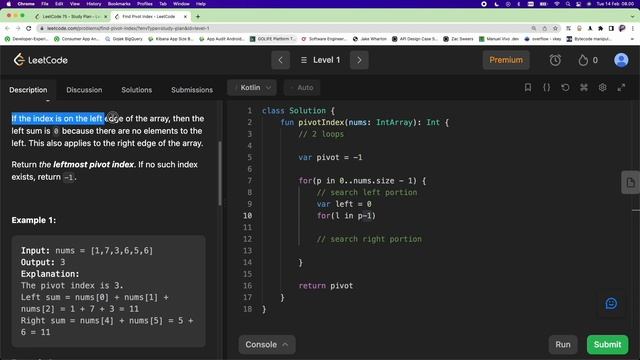The width and height of the screenshot is (640, 360).
Task: Bookmark this page with the star icon
Action: coord(555,28)
